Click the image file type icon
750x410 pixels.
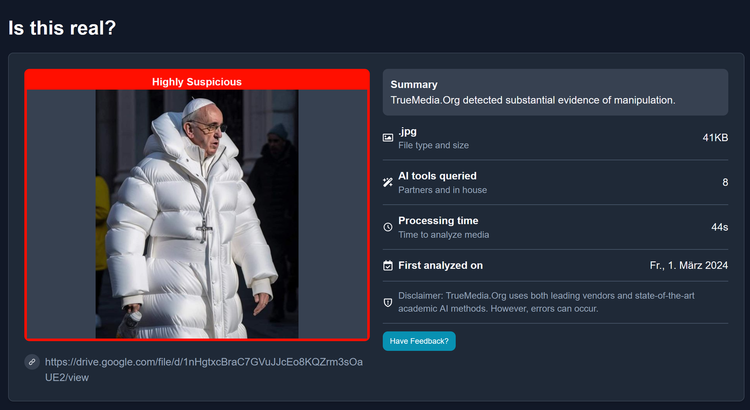(x=388, y=138)
